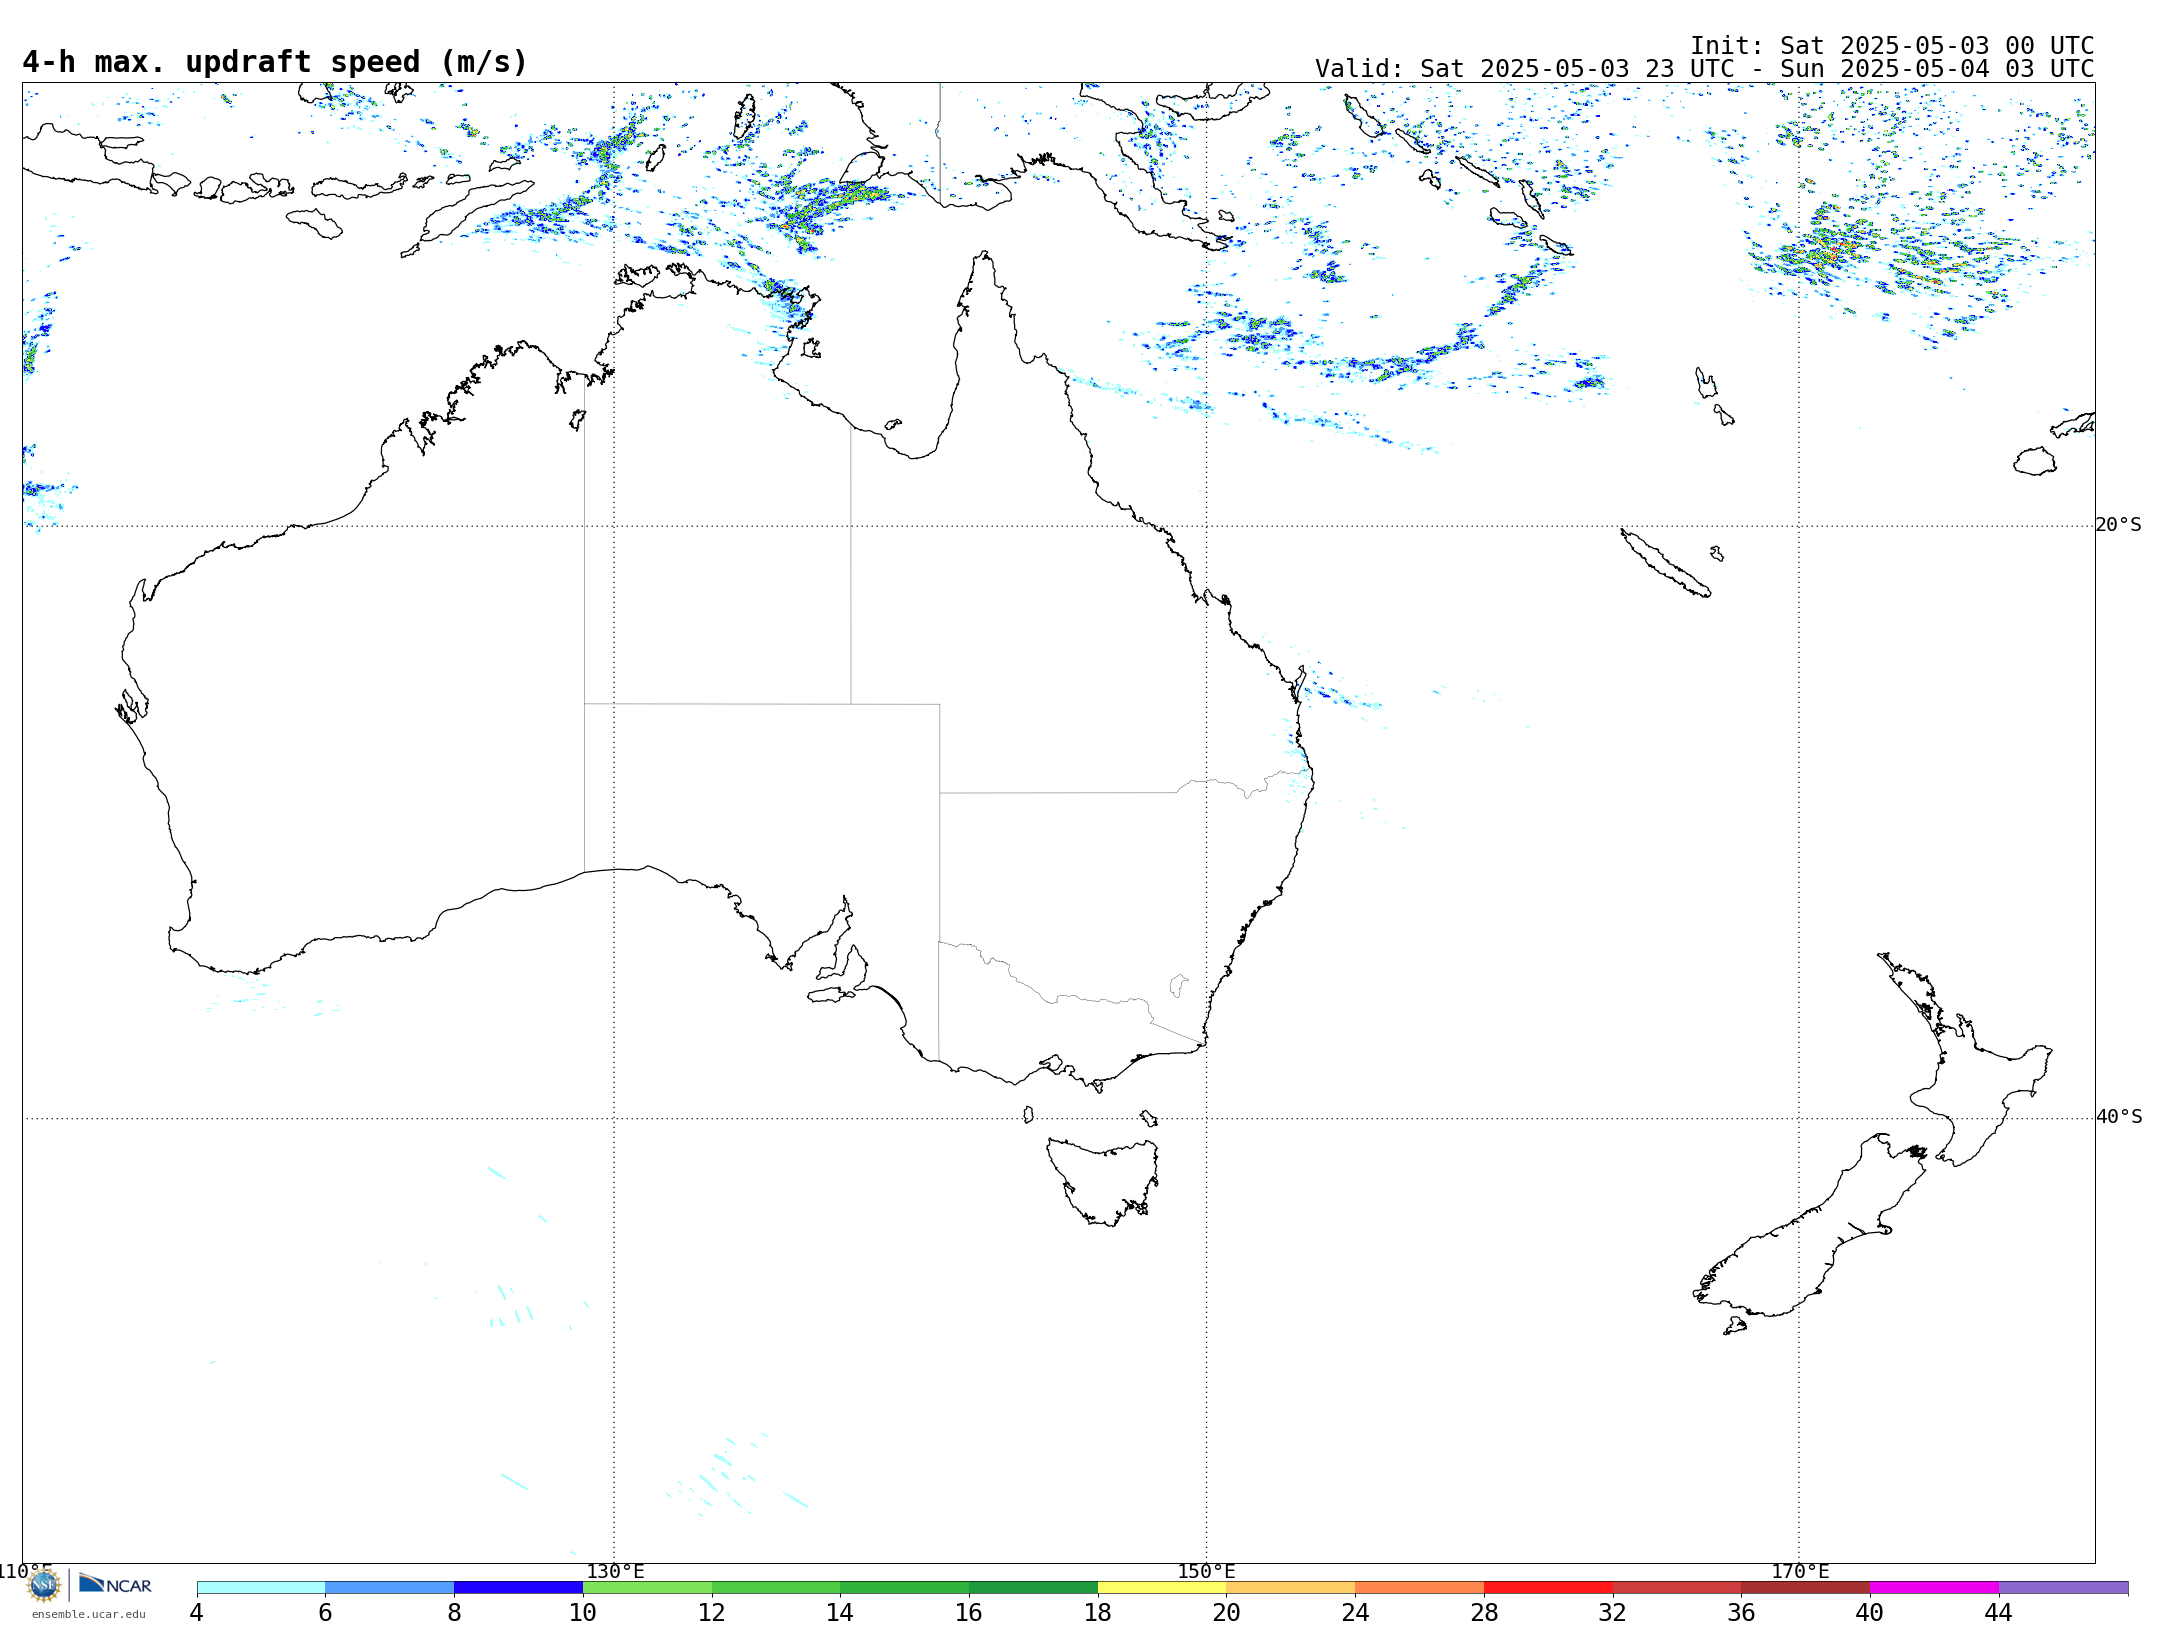The image size is (2160, 1626).
Task: Click the colorbar value 4
Action: [197, 1612]
